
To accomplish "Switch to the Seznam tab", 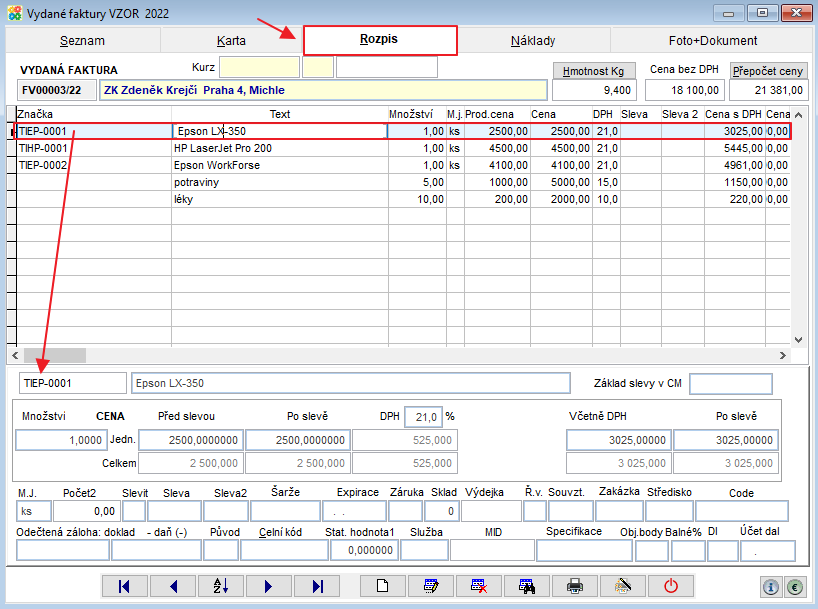I will click(x=82, y=41).
